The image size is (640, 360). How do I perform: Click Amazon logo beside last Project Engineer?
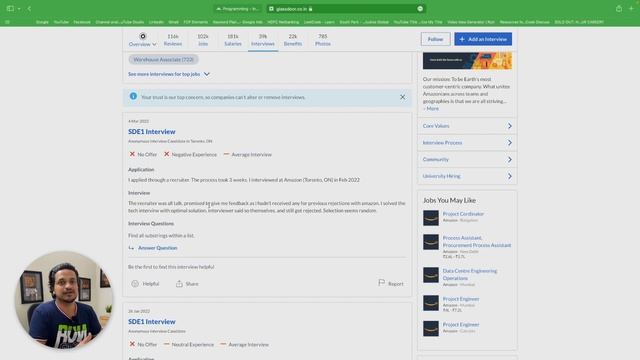click(x=431, y=329)
